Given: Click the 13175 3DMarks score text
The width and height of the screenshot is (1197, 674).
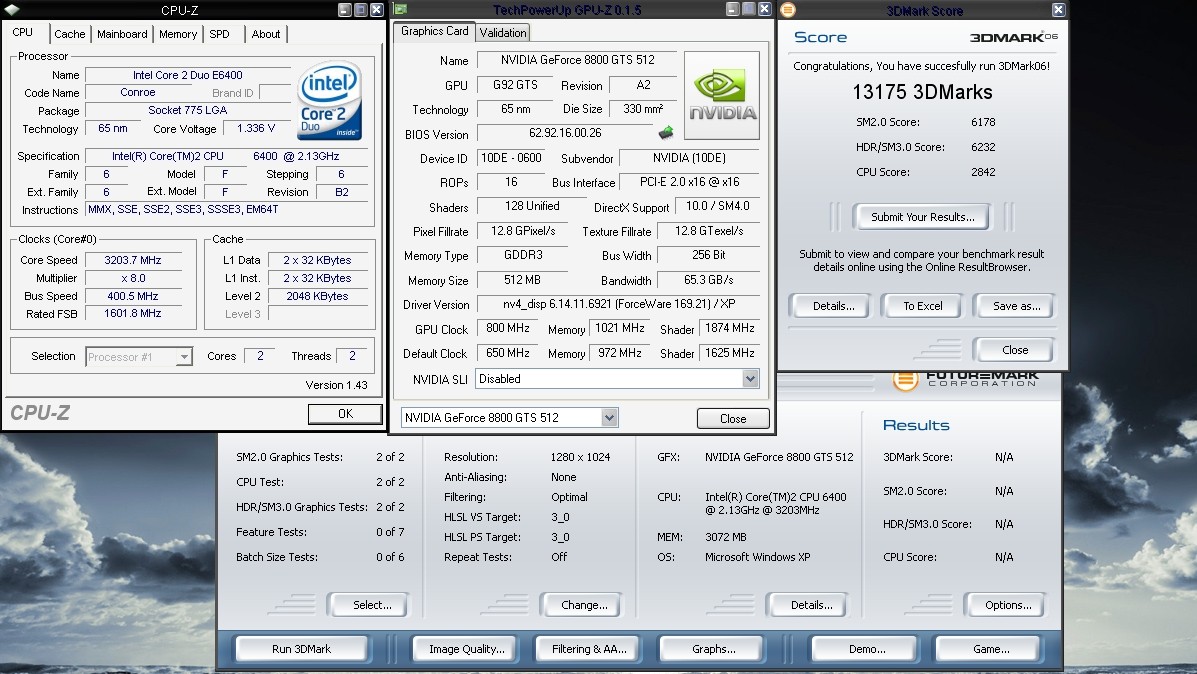Looking at the screenshot, I should click(x=922, y=92).
